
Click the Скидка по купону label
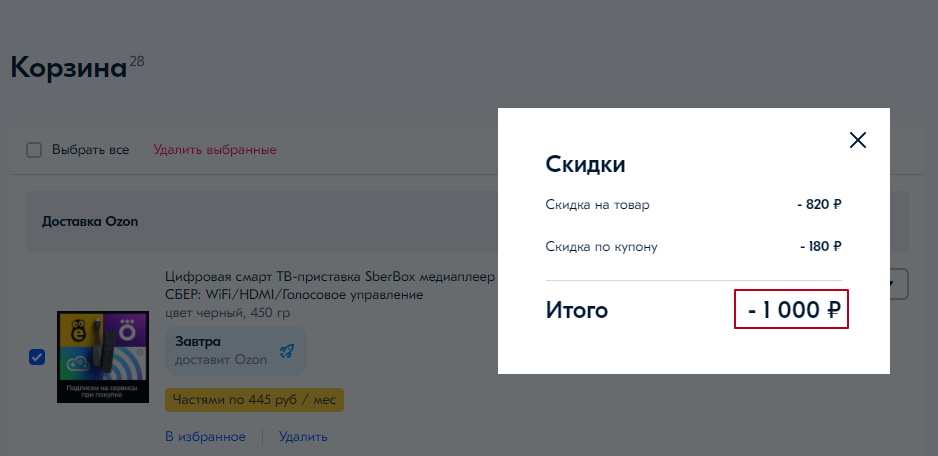tap(601, 247)
